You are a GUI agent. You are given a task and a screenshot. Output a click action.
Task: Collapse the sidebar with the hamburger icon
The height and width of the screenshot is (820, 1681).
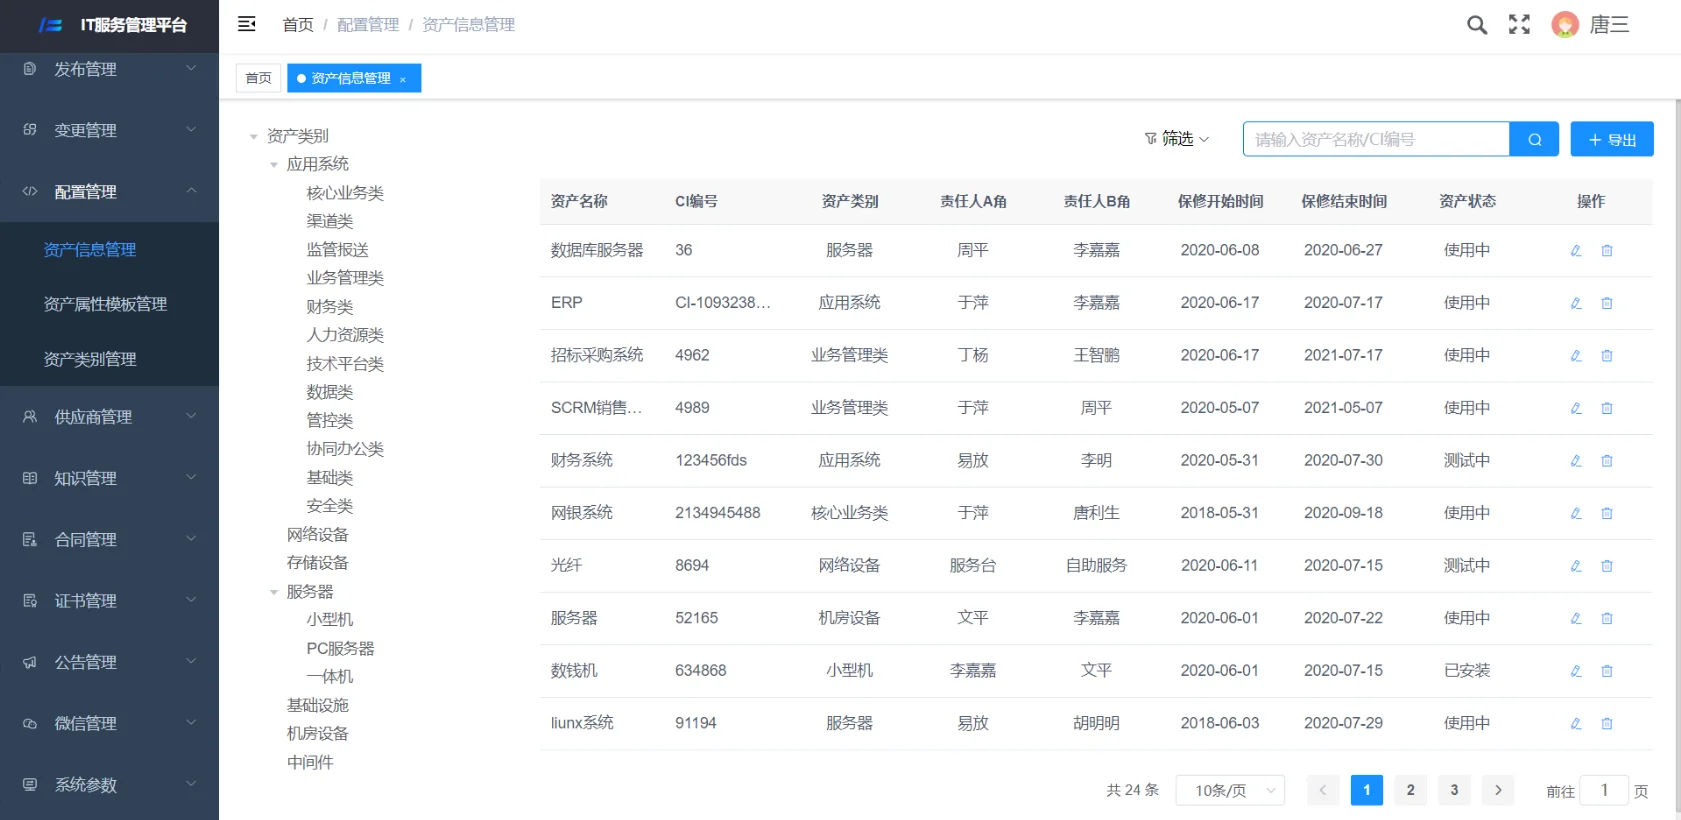point(247,24)
